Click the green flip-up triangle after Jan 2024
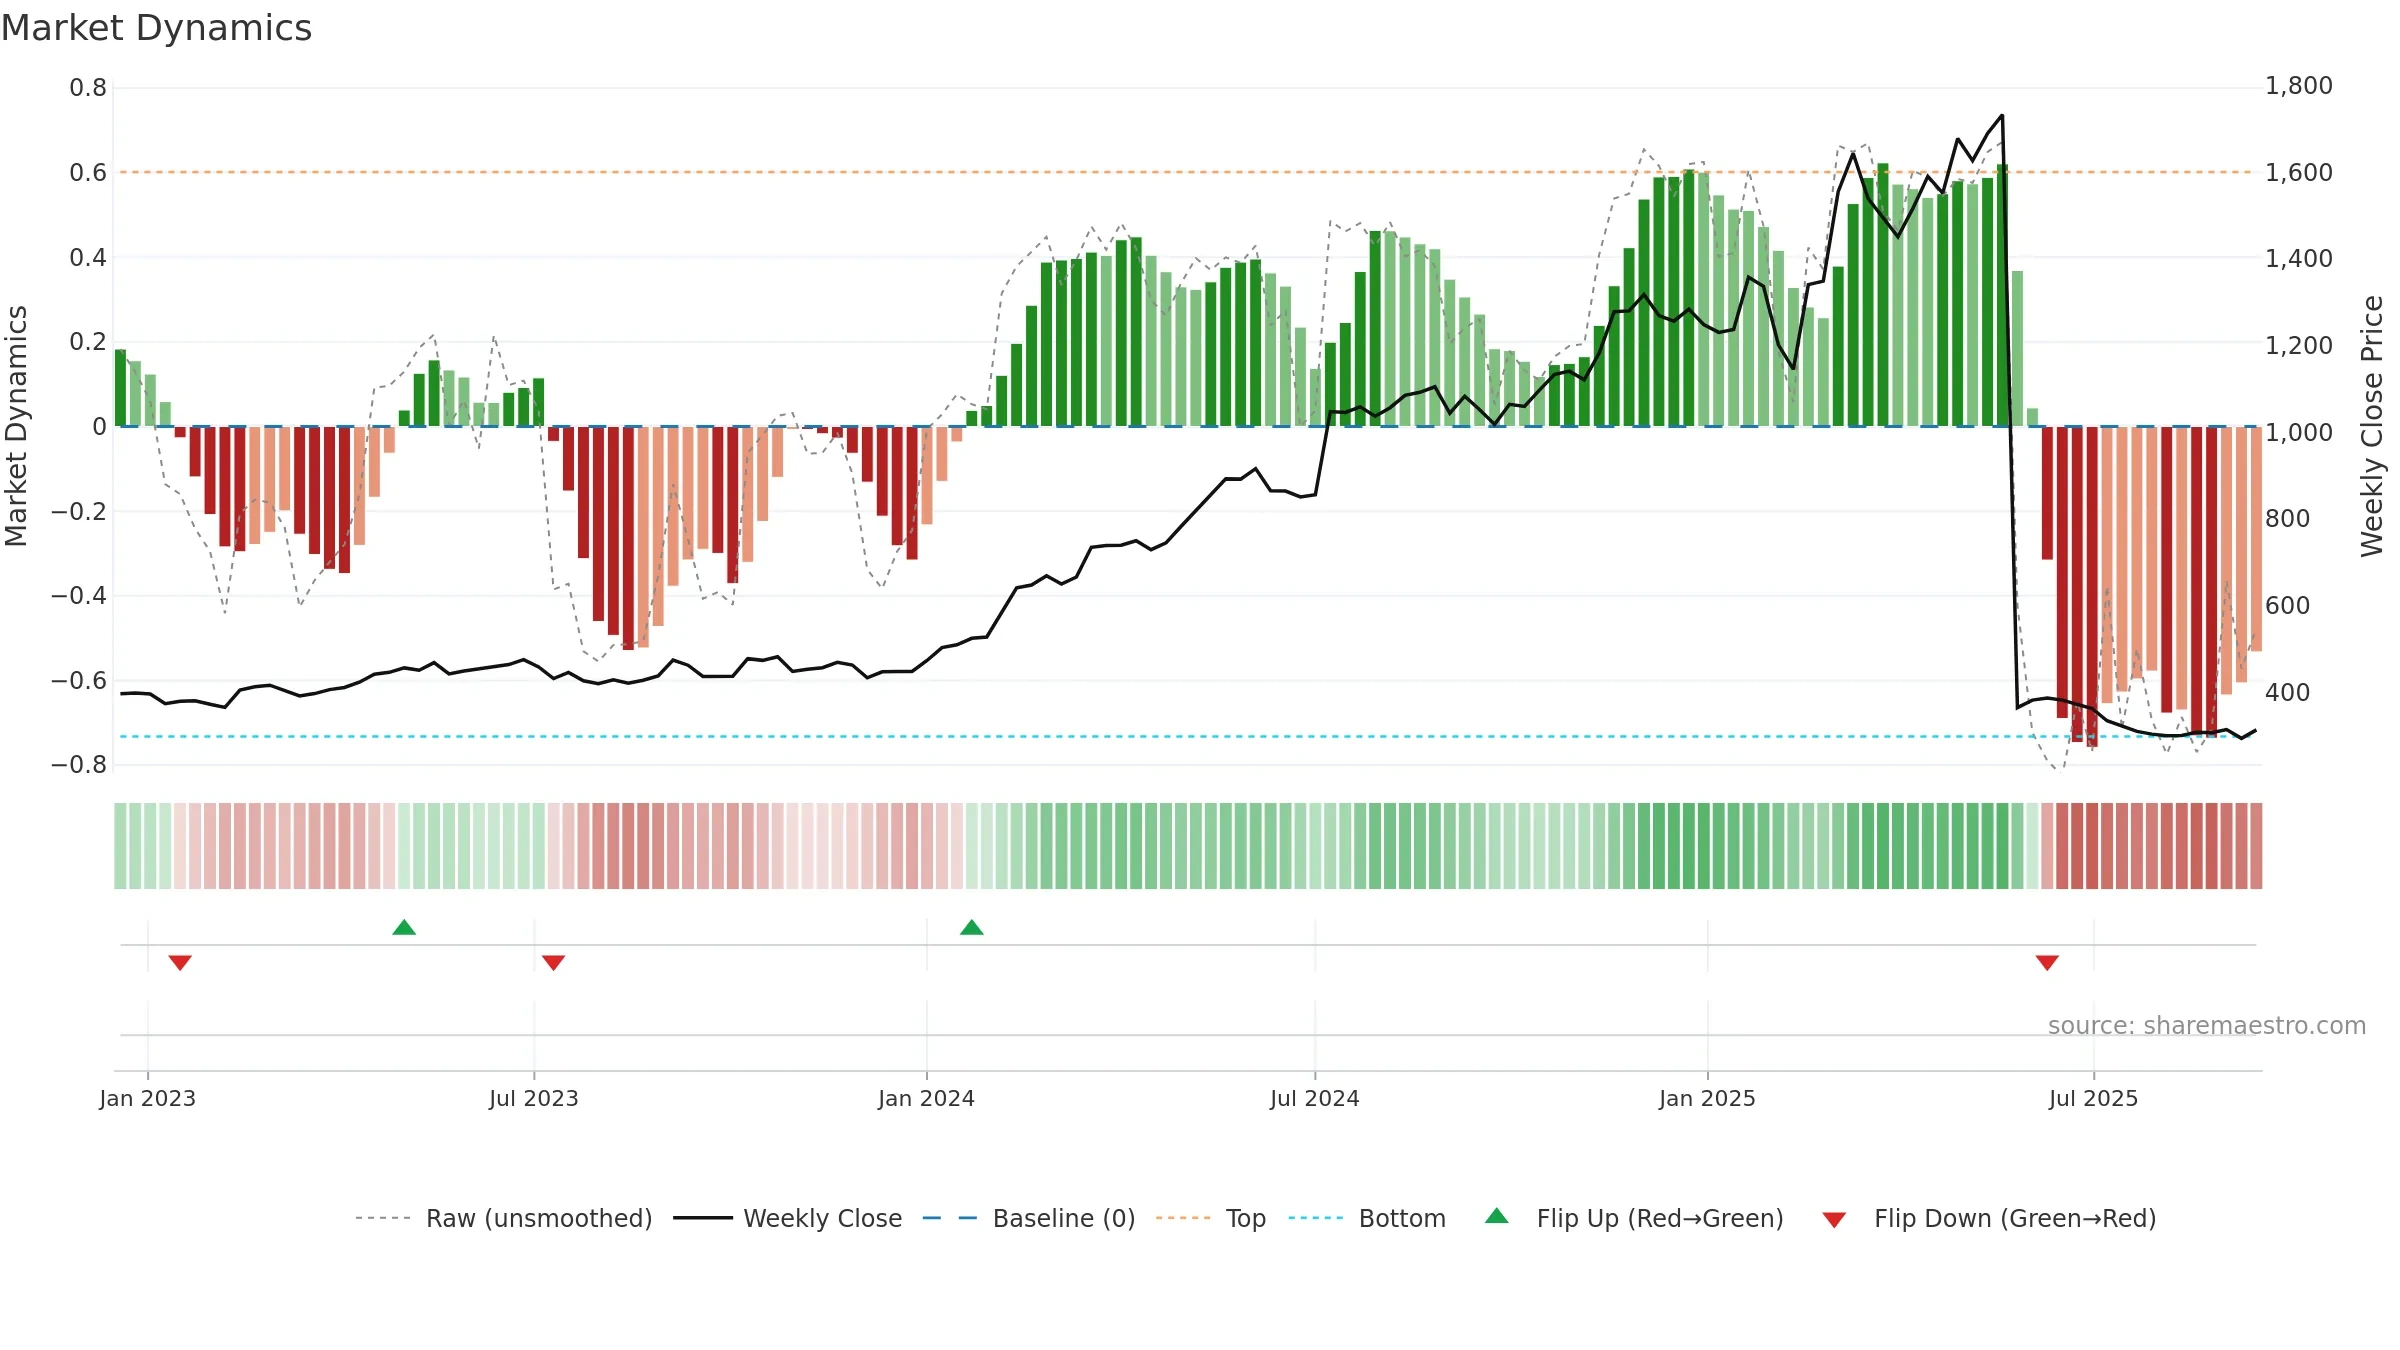Viewport: 2400px width, 1350px height. (972, 927)
